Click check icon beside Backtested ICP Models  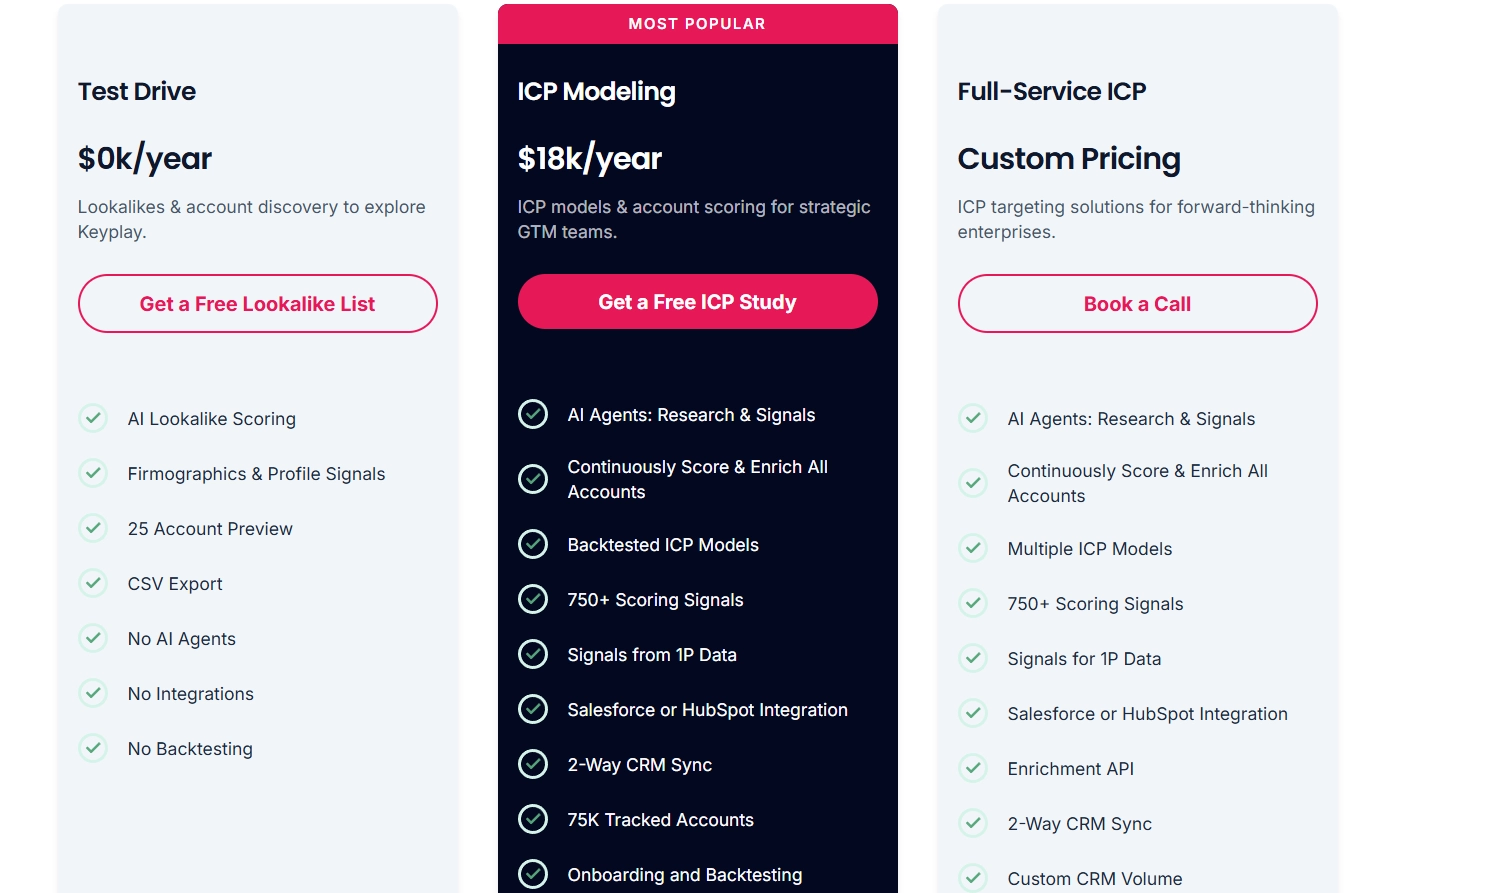point(533,544)
